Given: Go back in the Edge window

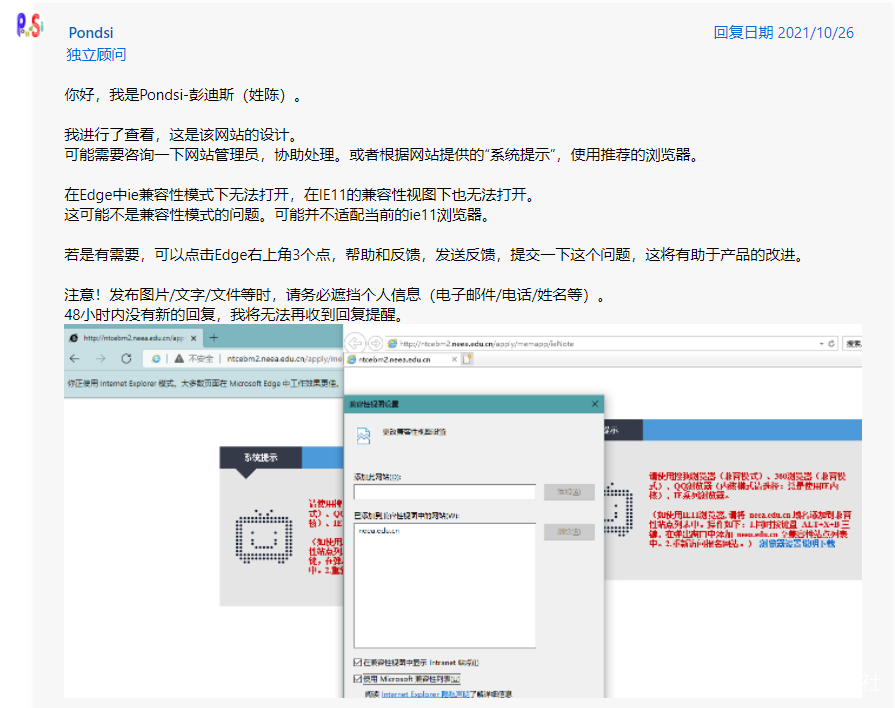Looking at the screenshot, I should coord(74,359).
